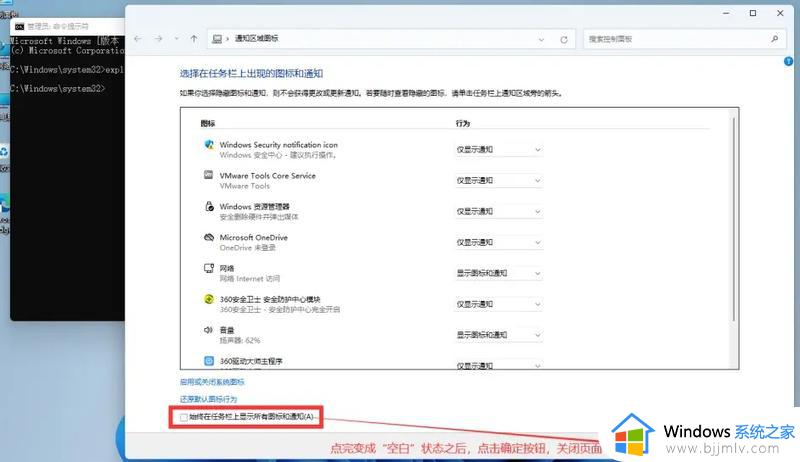Open recent locations chevron beside forward arrow
This screenshot has width=800, height=462.
click(177, 39)
